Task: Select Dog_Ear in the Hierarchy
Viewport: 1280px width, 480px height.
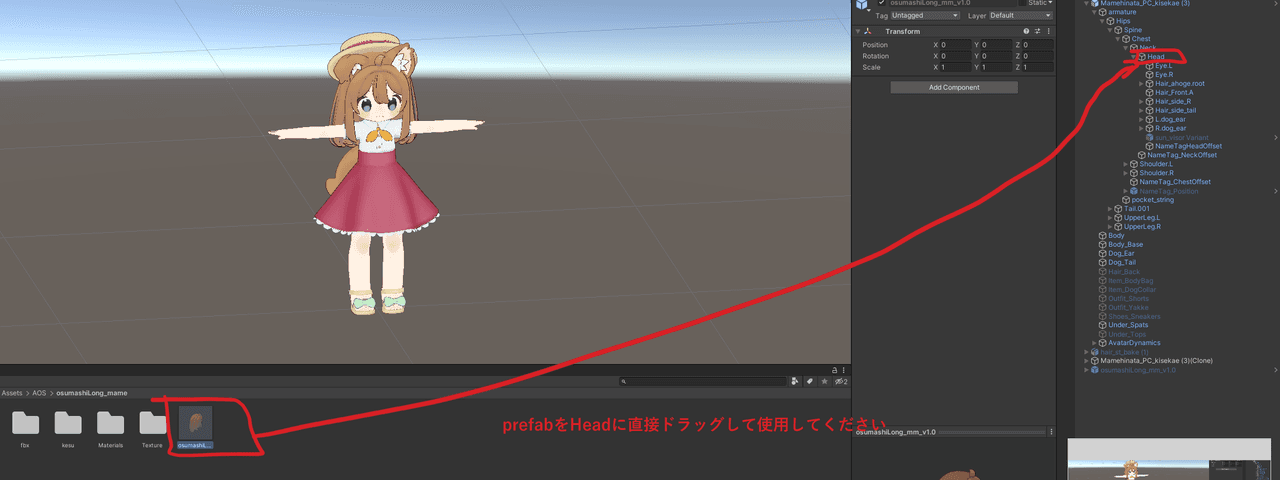Action: 1121,254
